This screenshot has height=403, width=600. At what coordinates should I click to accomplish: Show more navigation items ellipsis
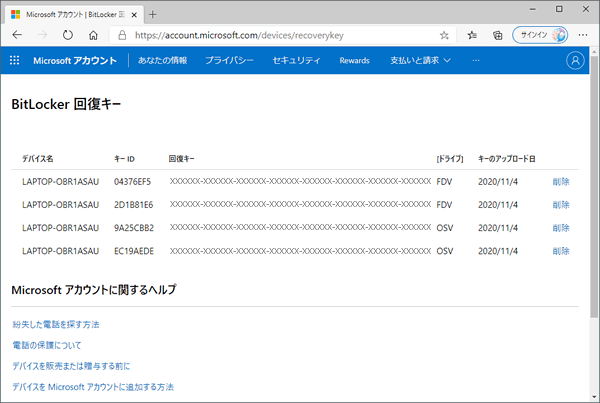tap(476, 60)
